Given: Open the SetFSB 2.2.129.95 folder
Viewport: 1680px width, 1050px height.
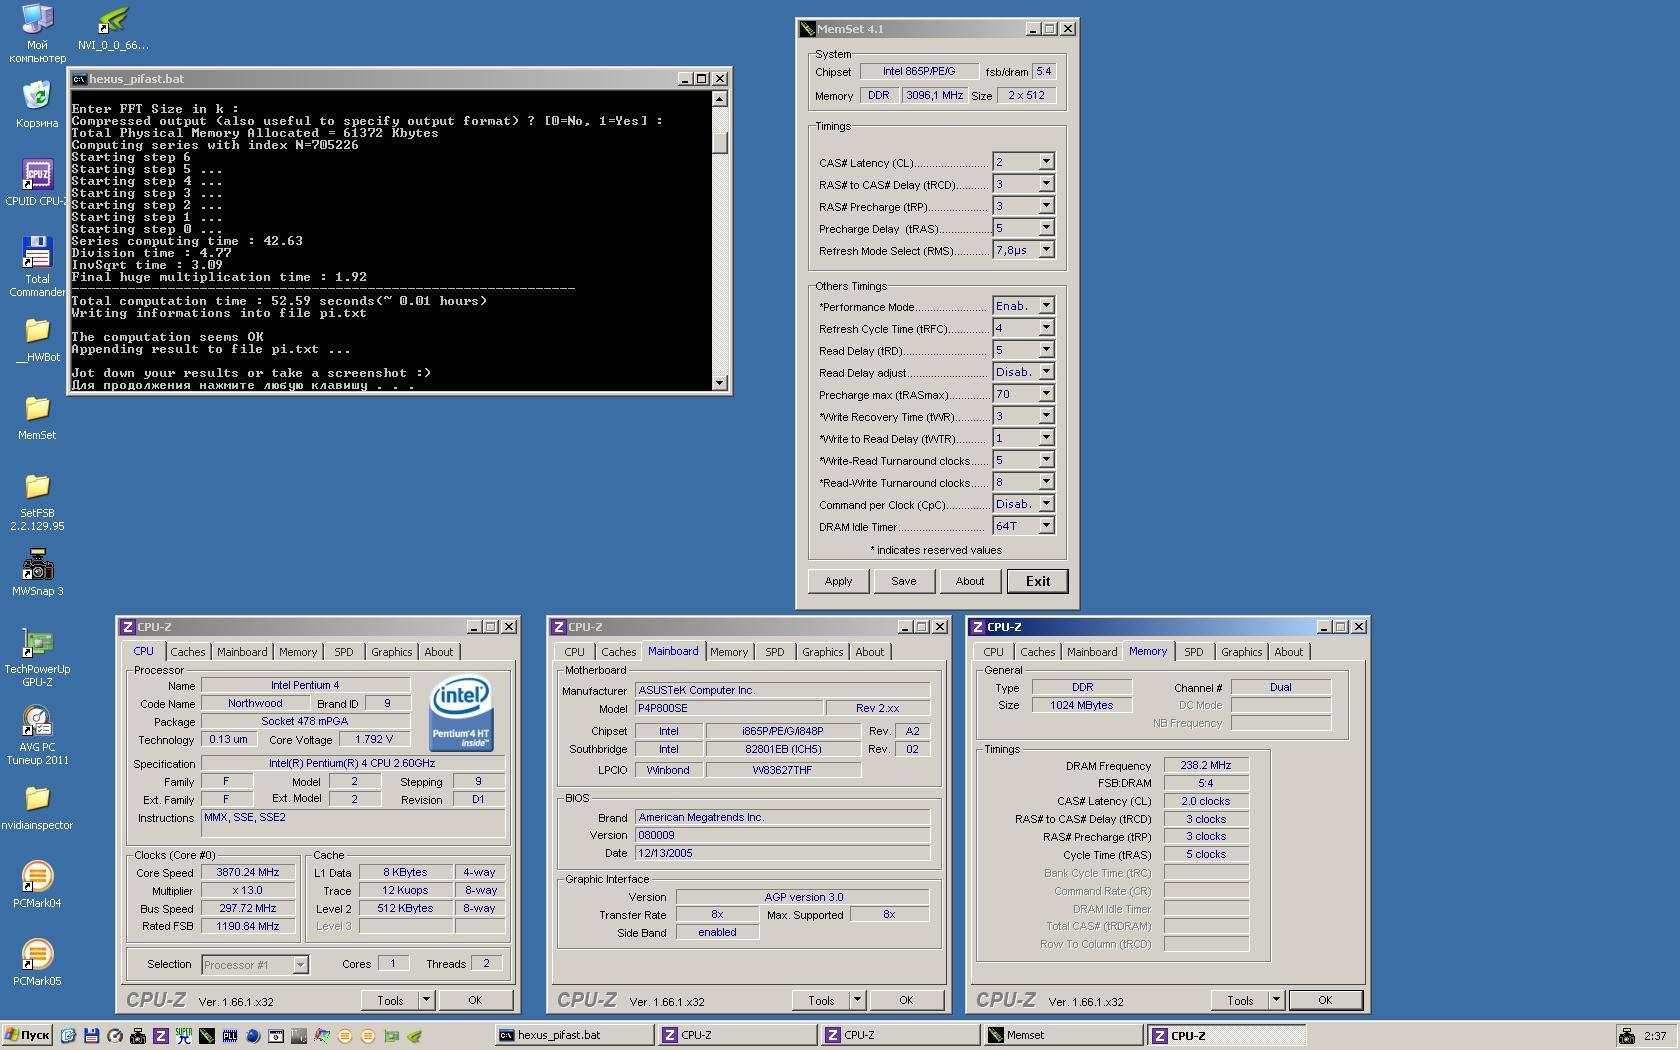Looking at the screenshot, I should 37,502.
